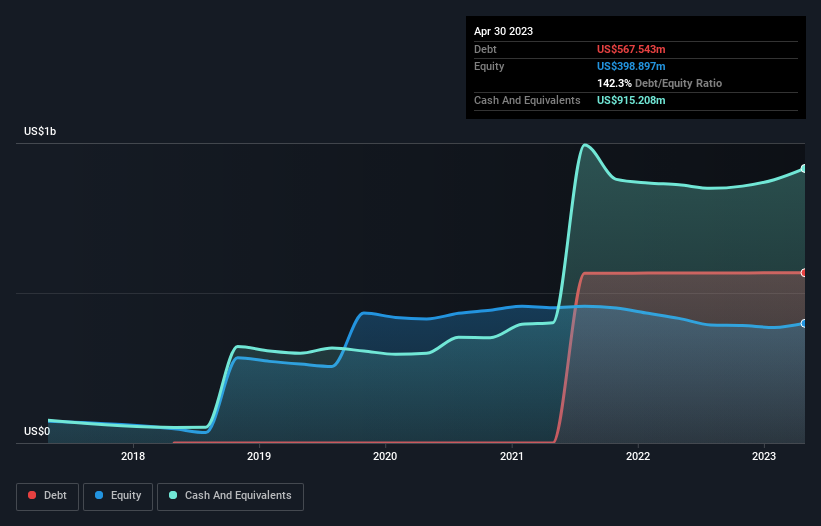The width and height of the screenshot is (821, 526).
Task: Select the 2020 x-axis label
Action: coord(385,456)
